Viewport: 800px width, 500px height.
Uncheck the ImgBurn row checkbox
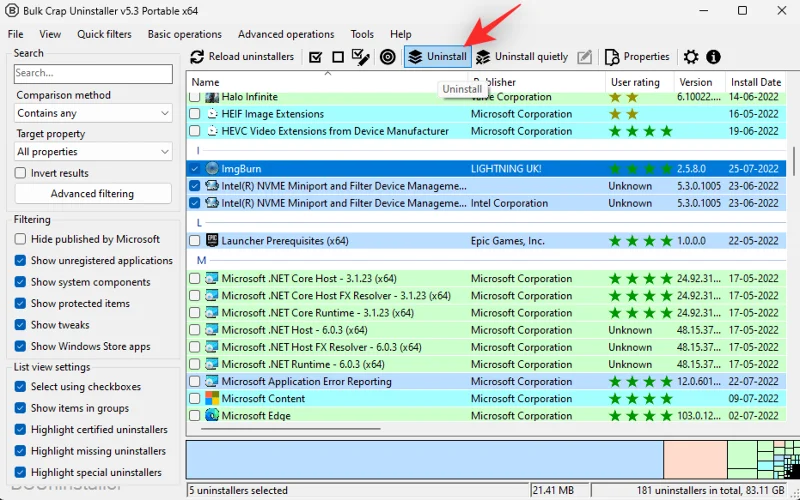(x=194, y=168)
